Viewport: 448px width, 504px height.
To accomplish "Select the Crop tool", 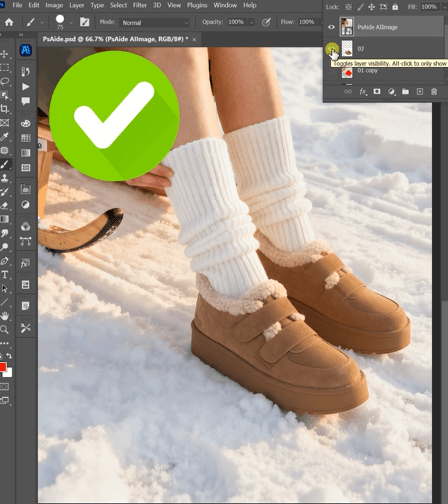I will [4, 109].
